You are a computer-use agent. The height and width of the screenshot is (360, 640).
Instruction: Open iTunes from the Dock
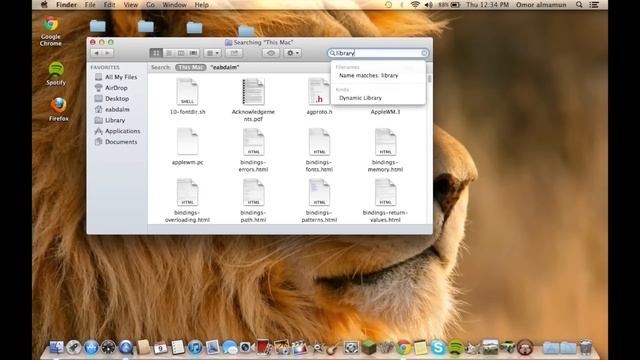coord(195,347)
